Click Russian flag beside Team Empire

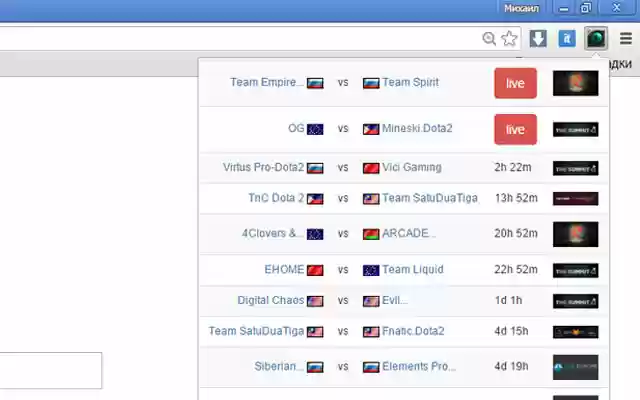click(315, 83)
